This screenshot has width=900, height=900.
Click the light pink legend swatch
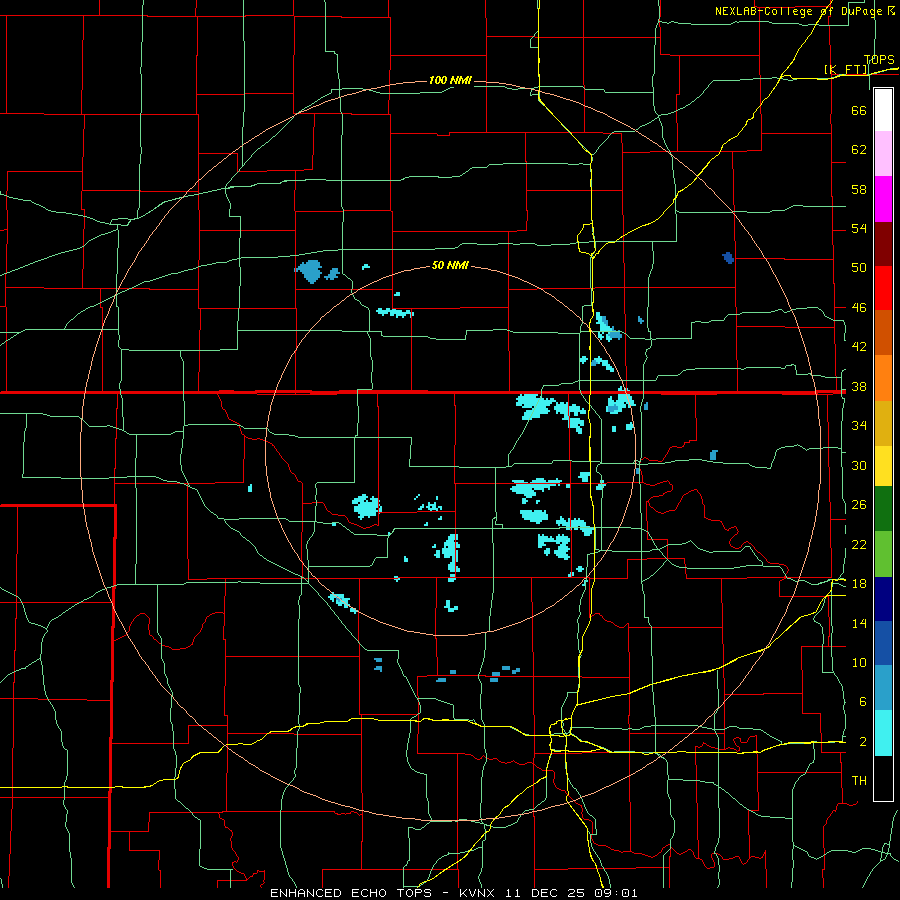point(883,154)
